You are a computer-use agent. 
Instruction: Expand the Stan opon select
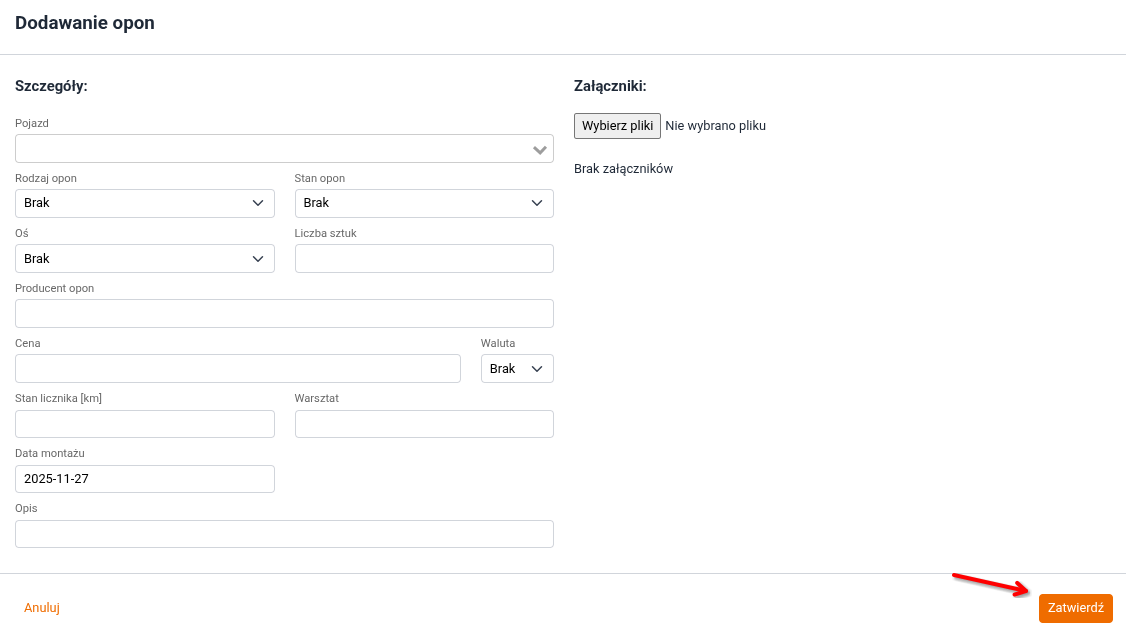click(423, 203)
